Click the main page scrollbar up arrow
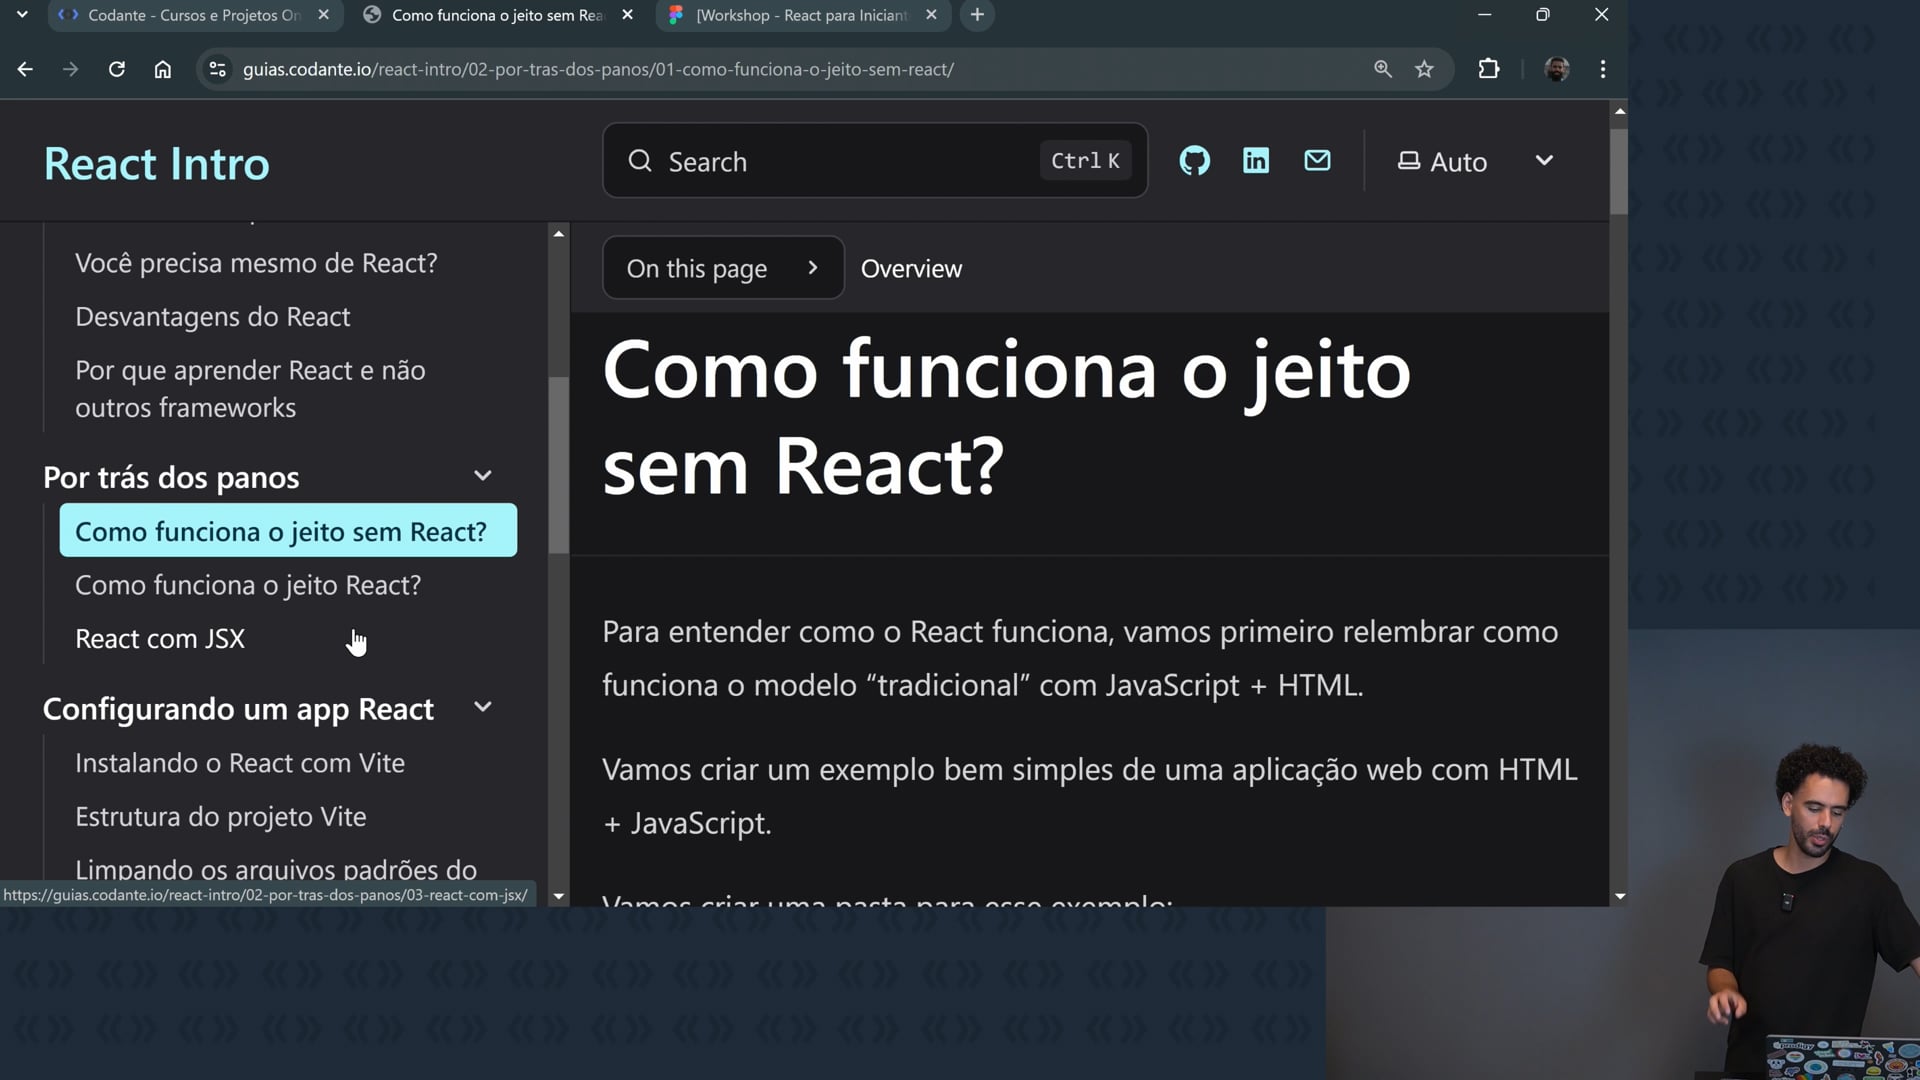This screenshot has width=1920, height=1080. click(1620, 111)
